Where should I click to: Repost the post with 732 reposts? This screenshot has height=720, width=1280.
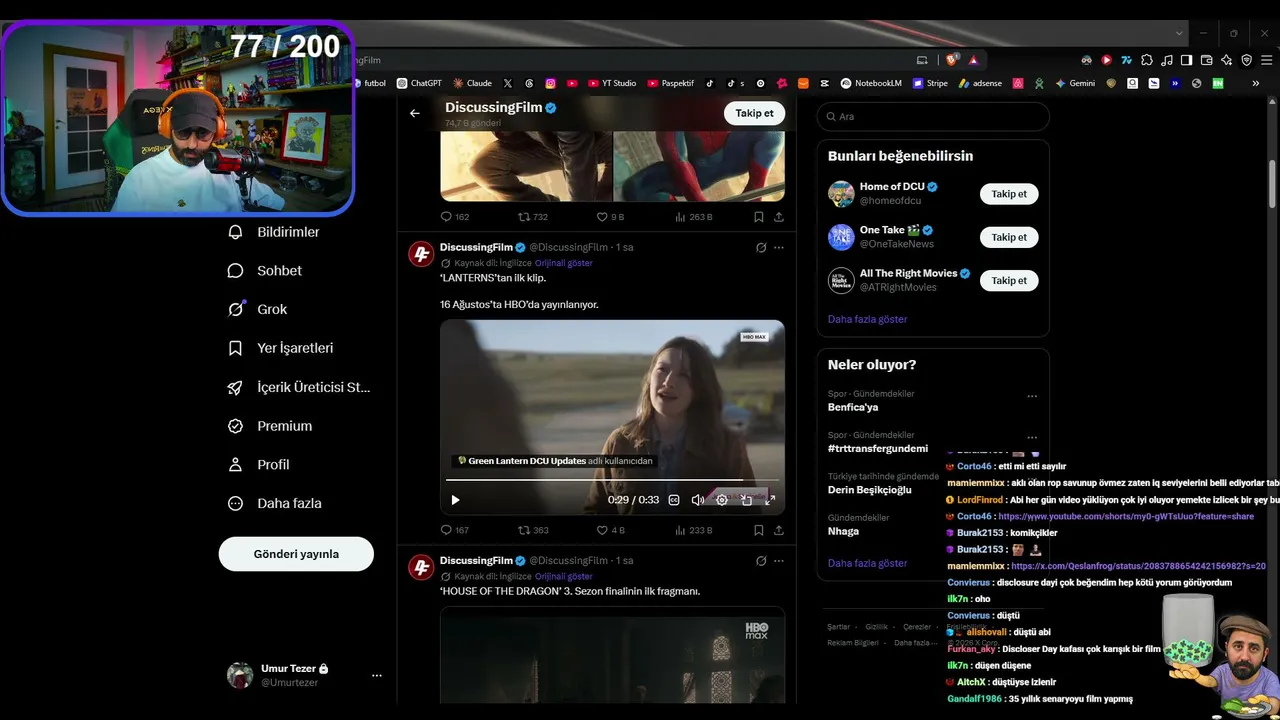coord(533,217)
